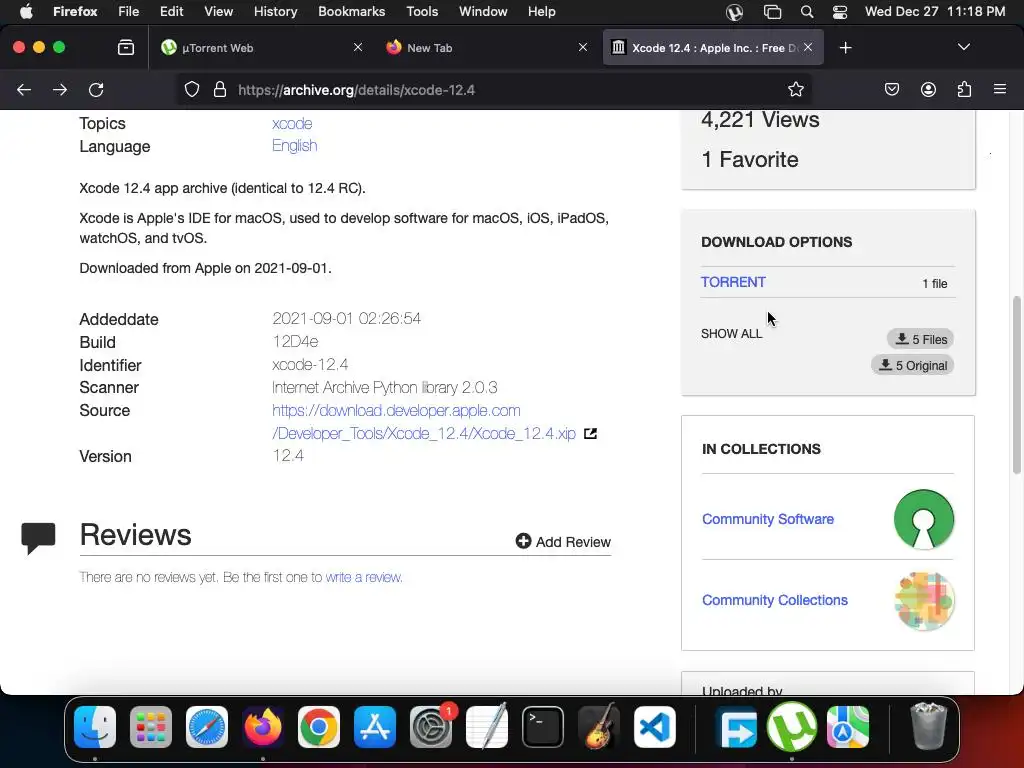Click the page vertical scrollbar thumb
1024x768 pixels.
tap(1016, 385)
